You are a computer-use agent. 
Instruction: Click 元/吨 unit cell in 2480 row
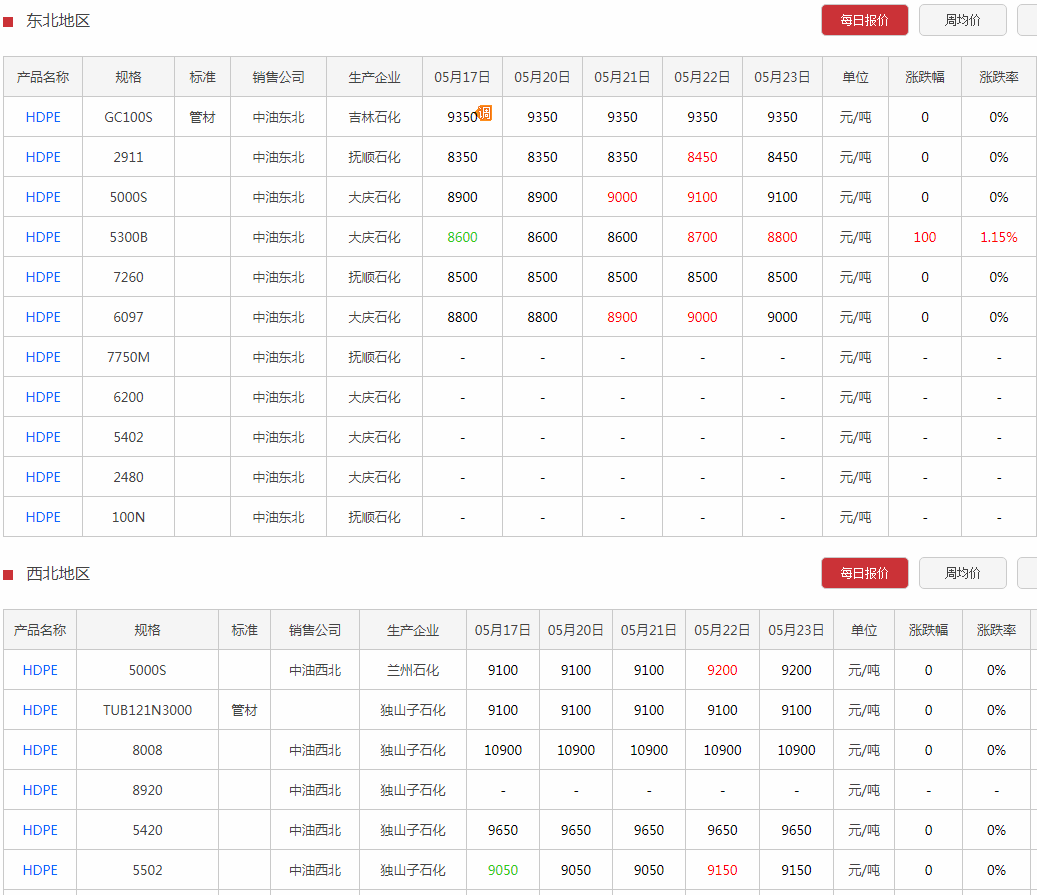855,478
